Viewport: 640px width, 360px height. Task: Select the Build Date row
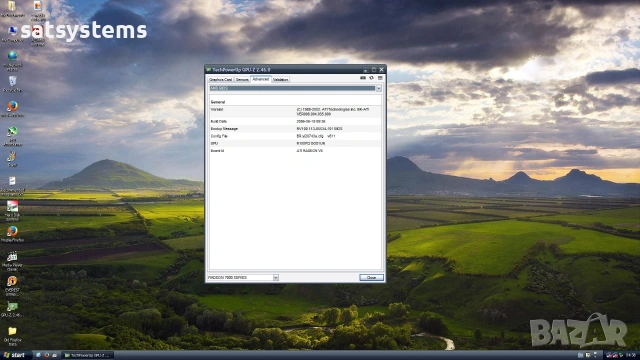pos(296,122)
